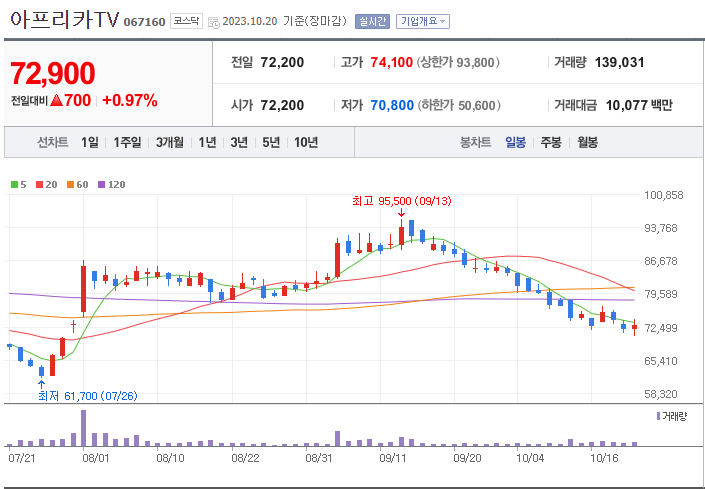Click the purple 거래량 legend marker
The width and height of the screenshot is (705, 489).
pyautogui.click(x=659, y=416)
